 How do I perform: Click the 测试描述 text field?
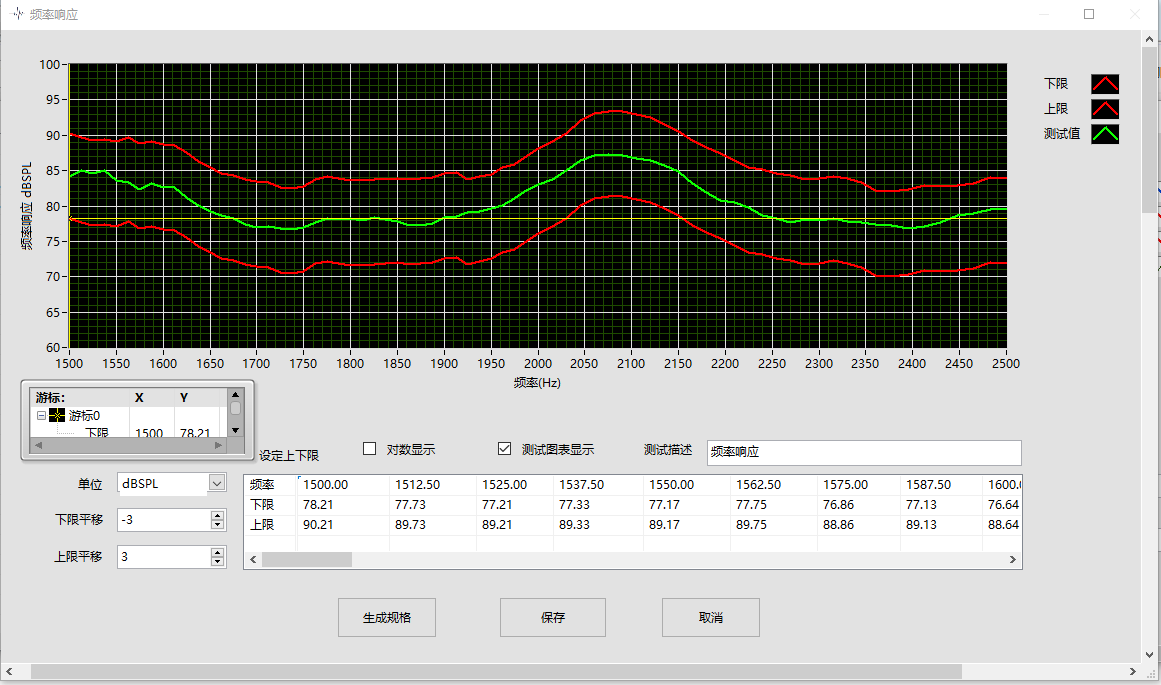point(864,452)
